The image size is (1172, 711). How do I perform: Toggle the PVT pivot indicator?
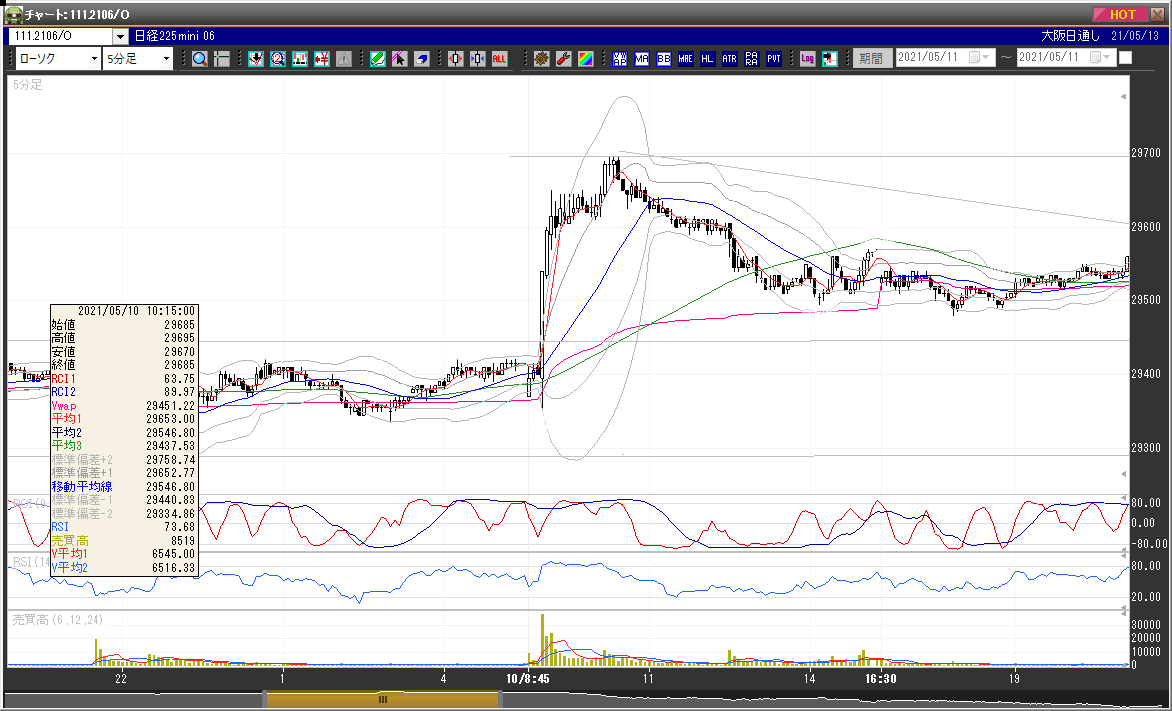774,58
